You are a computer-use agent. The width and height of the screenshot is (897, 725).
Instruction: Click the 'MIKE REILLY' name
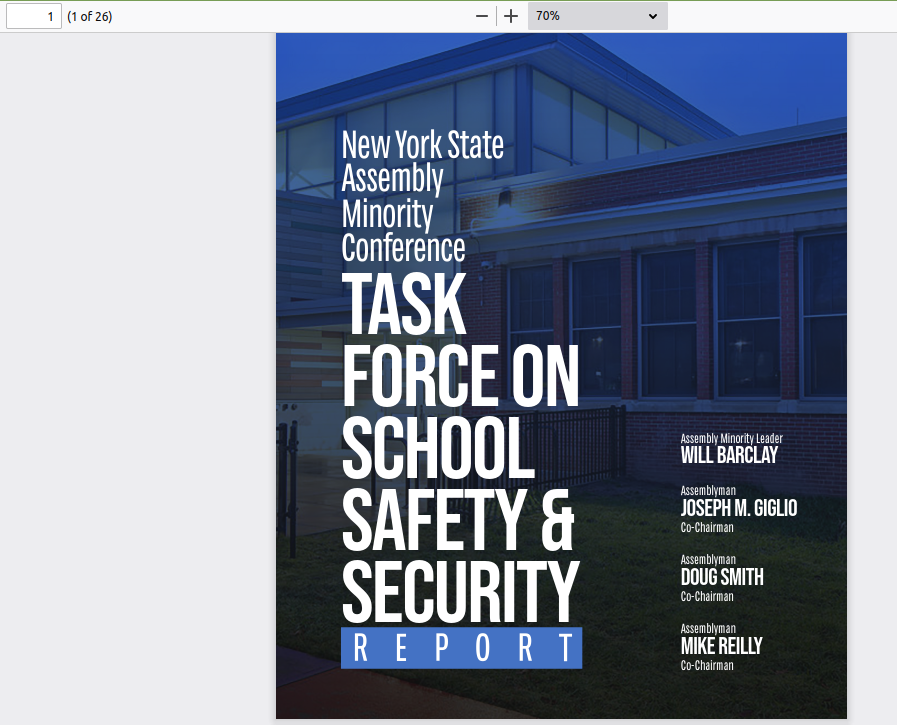tap(721, 646)
